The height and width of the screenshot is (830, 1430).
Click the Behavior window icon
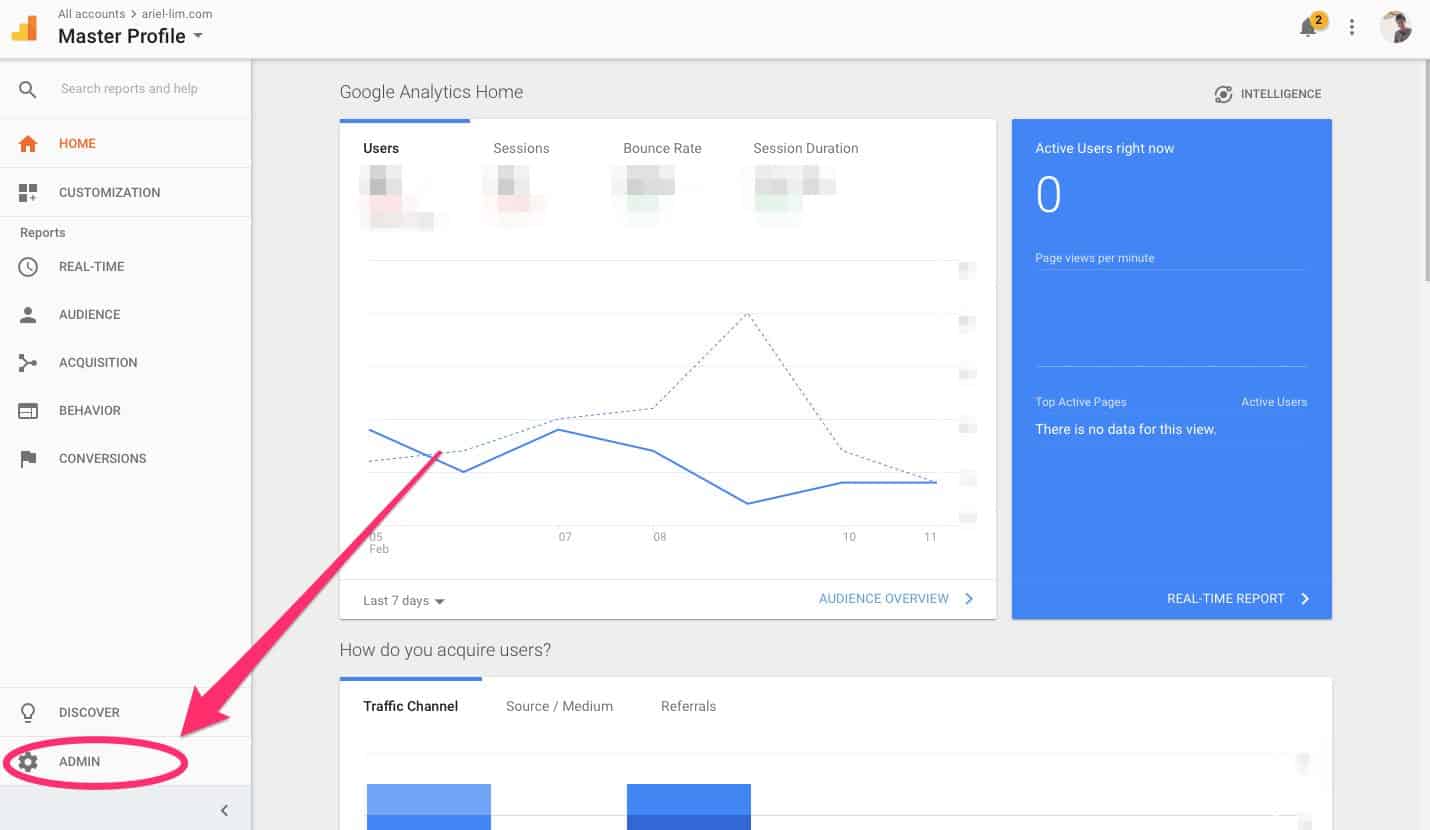point(28,411)
